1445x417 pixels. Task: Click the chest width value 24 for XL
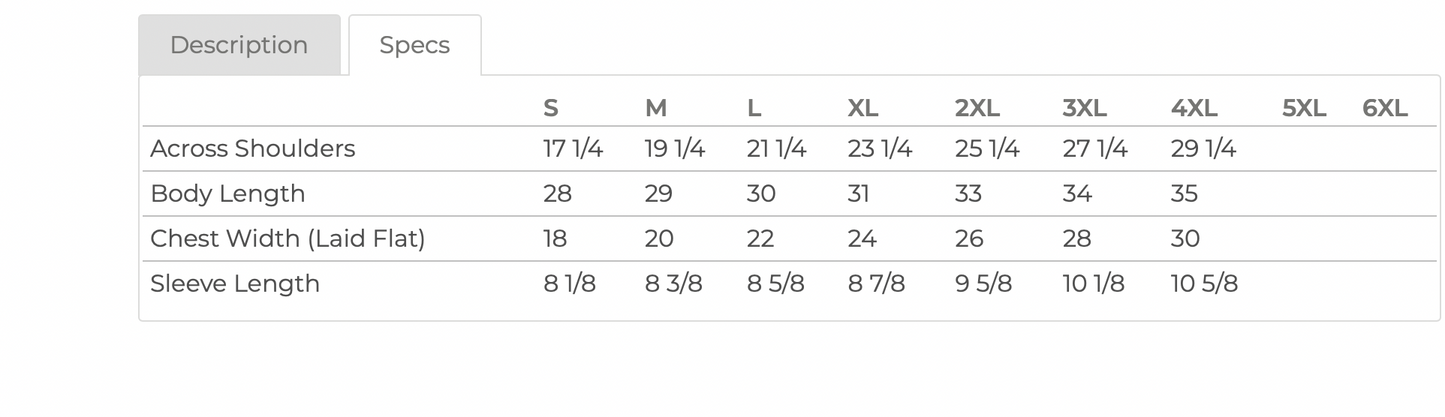click(862, 239)
